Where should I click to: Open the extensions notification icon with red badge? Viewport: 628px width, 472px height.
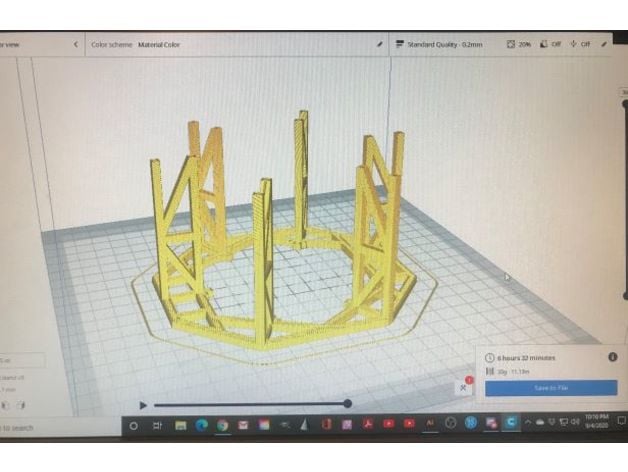pyautogui.click(x=465, y=386)
